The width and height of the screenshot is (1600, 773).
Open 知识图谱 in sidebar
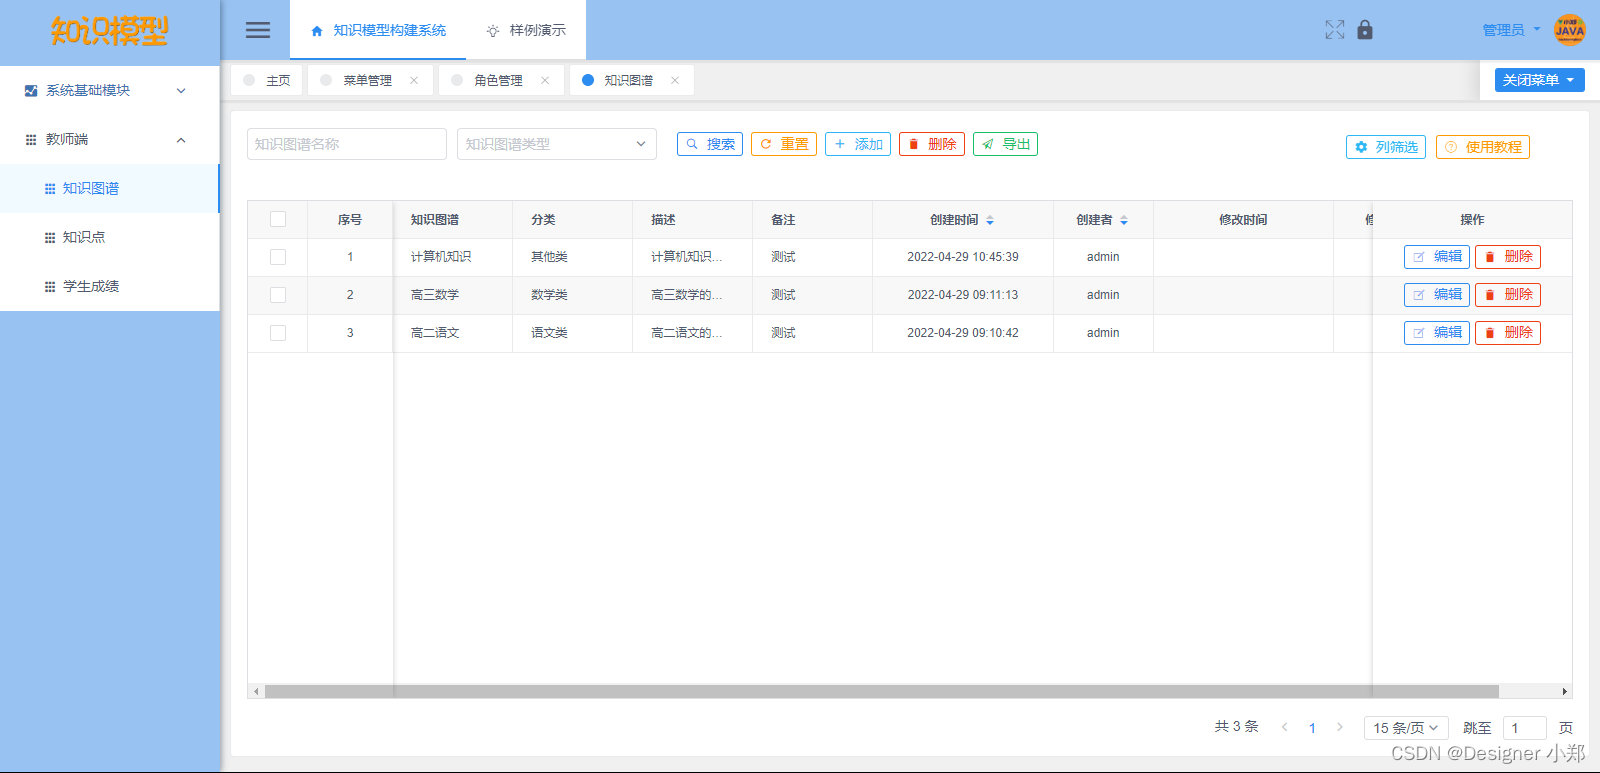(x=109, y=188)
